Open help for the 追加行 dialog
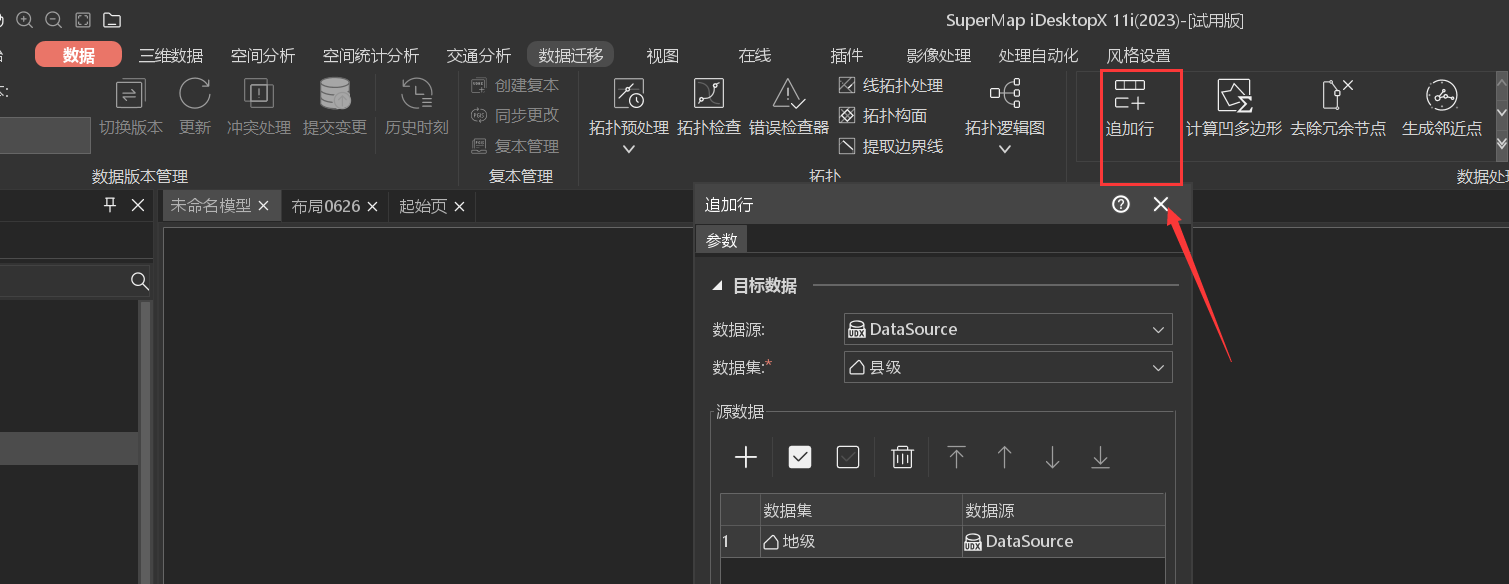 pyautogui.click(x=1120, y=204)
